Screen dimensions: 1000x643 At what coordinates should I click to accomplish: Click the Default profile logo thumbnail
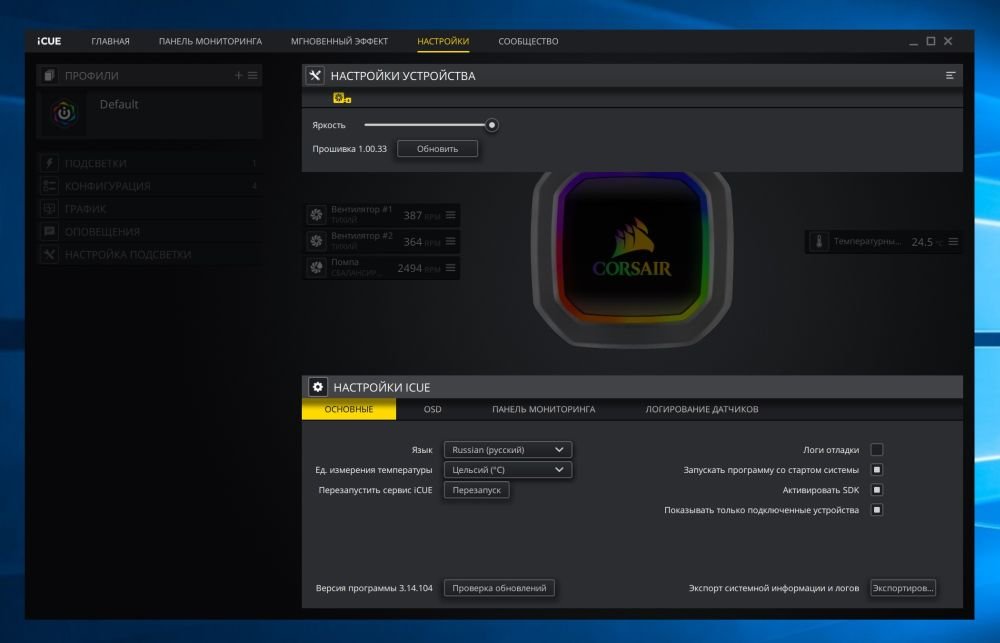[x=64, y=114]
